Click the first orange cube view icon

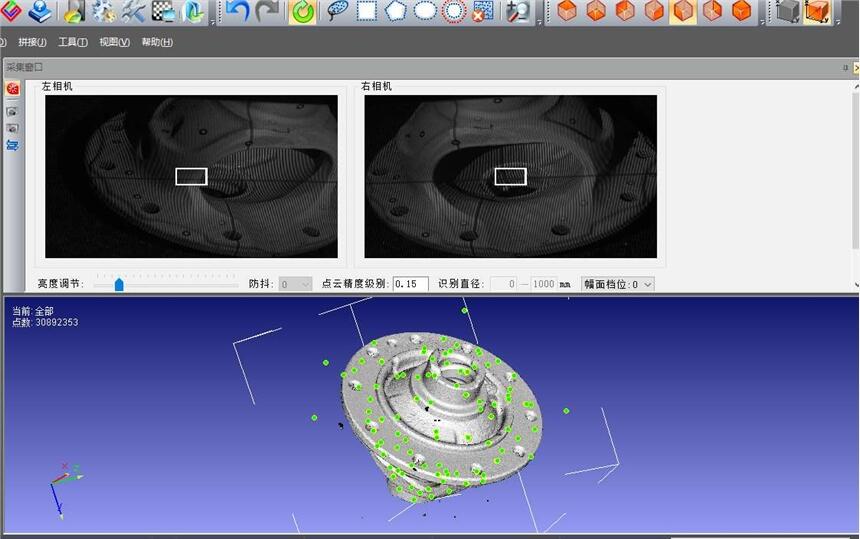pos(567,12)
